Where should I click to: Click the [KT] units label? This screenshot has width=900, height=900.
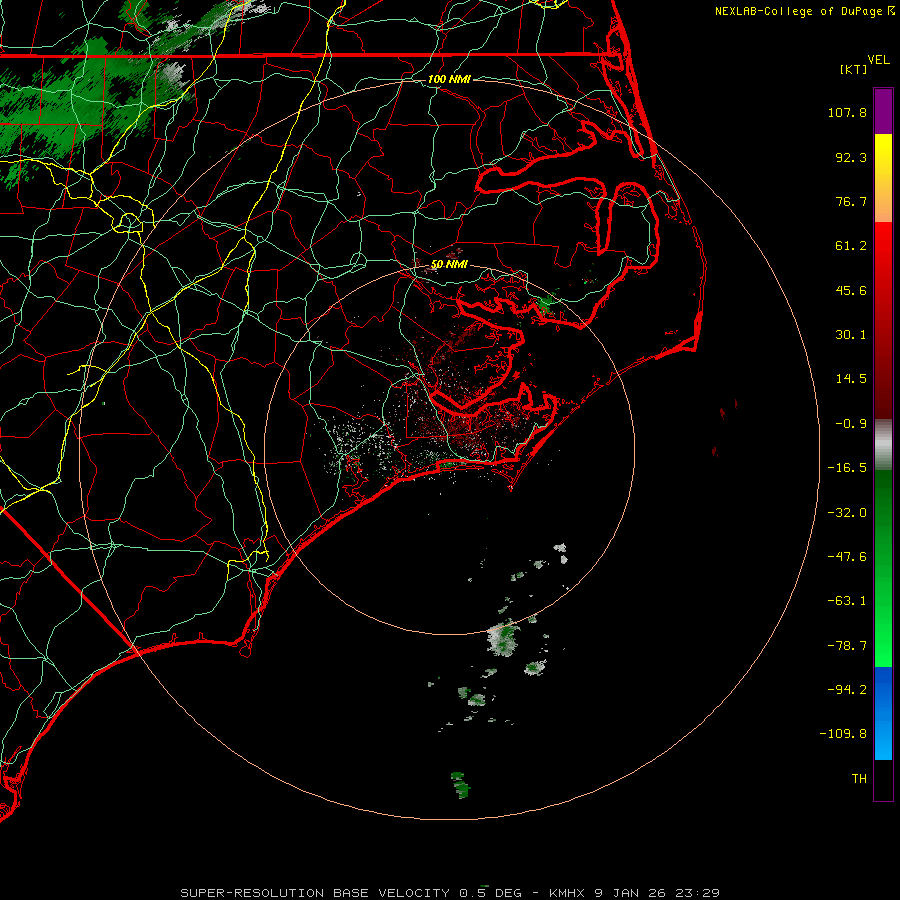click(854, 69)
